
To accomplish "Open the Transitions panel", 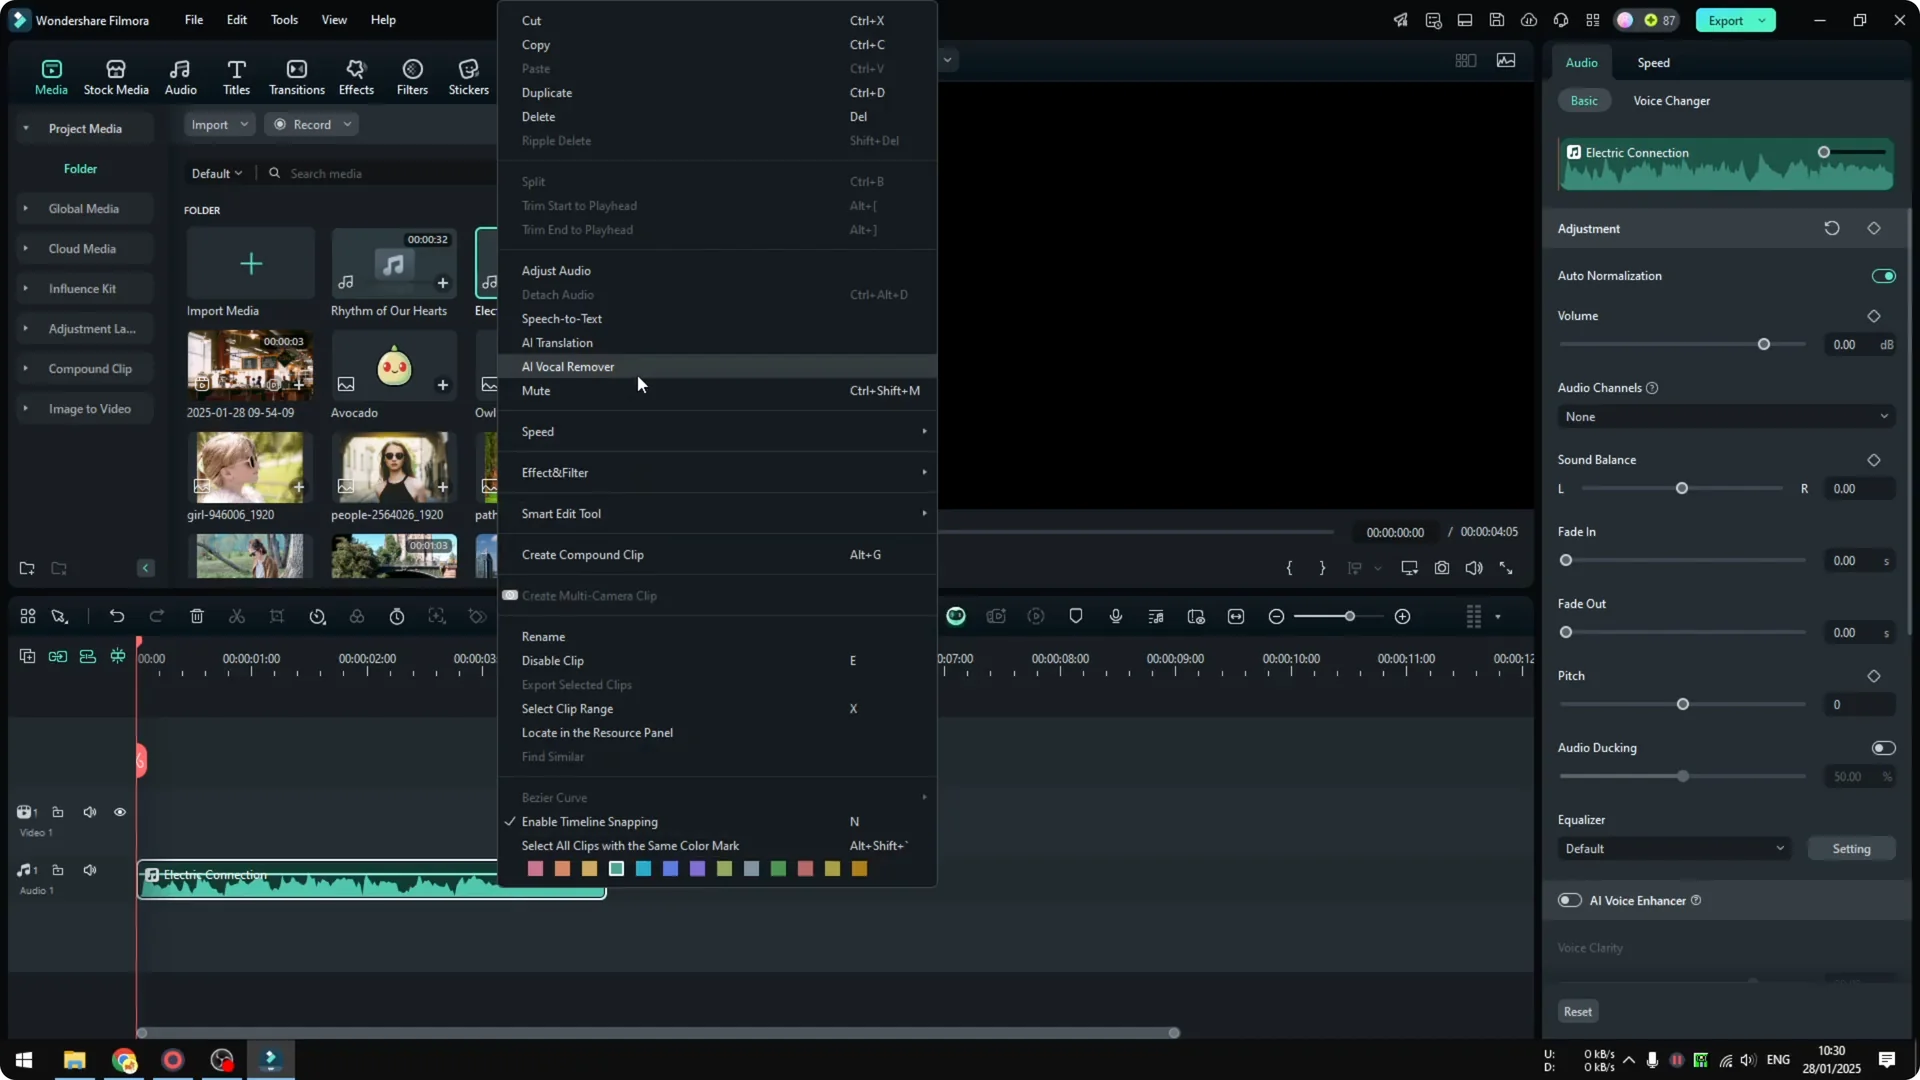I will tap(296, 75).
